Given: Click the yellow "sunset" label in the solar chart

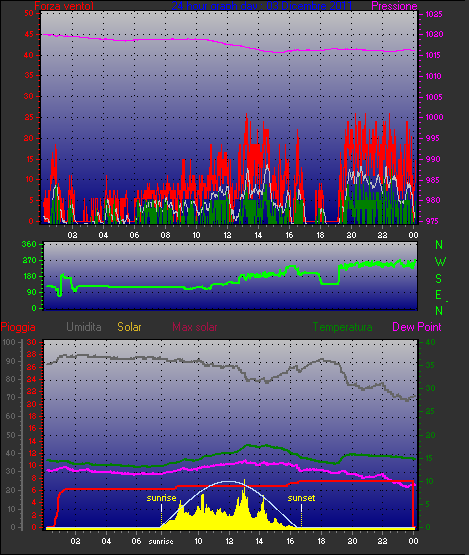Looking at the screenshot, I should pos(301,498).
